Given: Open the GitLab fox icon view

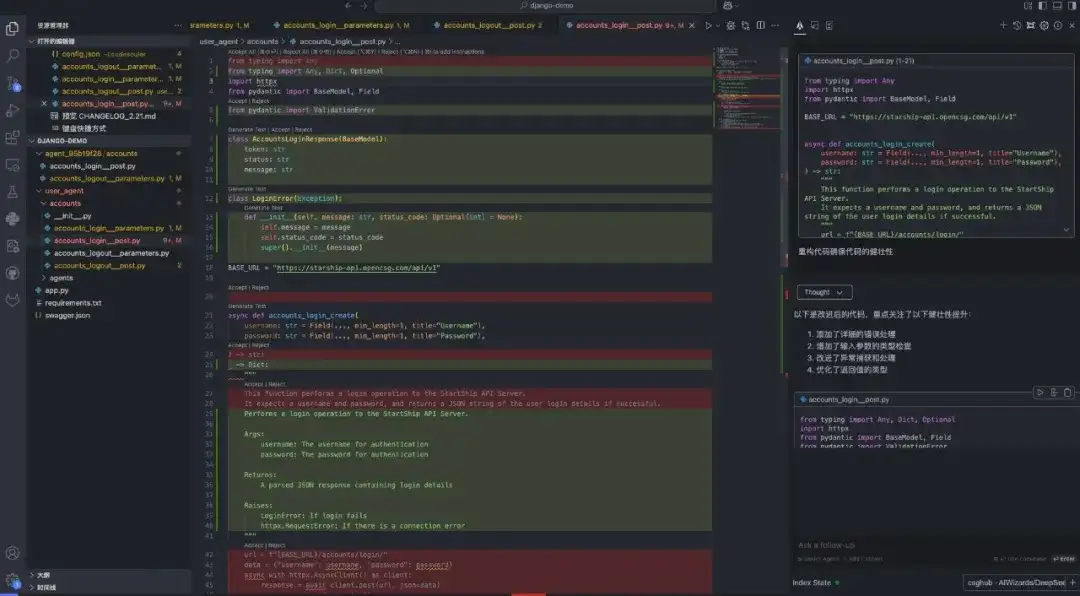Looking at the screenshot, I should pyautogui.click(x=12, y=300).
